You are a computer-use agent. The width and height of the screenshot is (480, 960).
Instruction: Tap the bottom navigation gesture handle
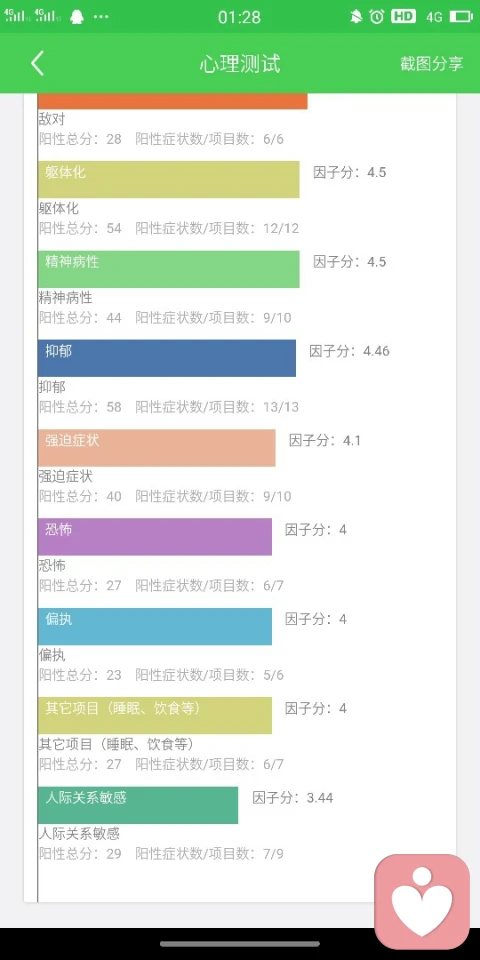point(240,944)
